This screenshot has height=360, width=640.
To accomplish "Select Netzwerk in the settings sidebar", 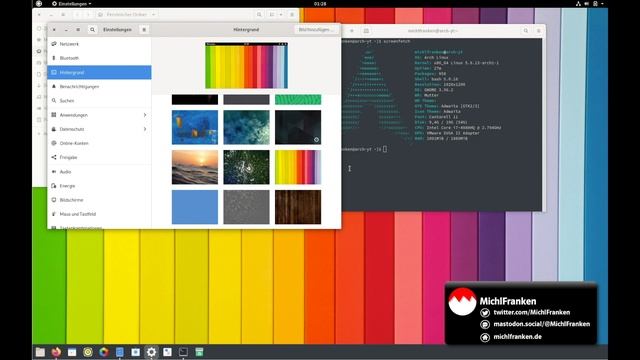I will pyautogui.click(x=99, y=44).
